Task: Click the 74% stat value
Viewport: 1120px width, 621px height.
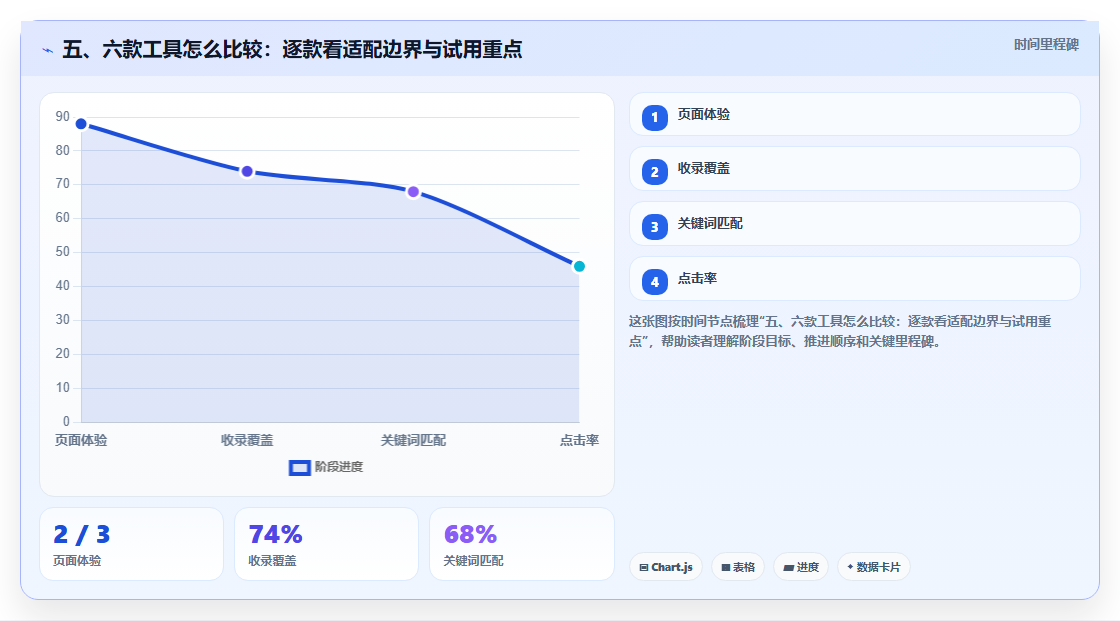Action: point(275,535)
